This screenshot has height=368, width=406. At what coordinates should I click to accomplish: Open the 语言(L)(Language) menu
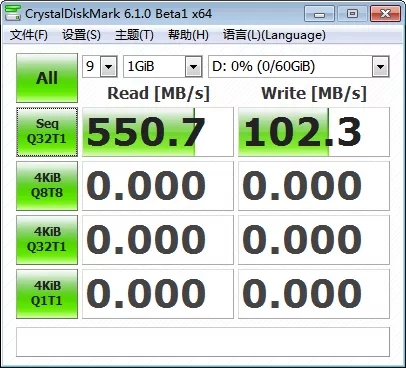point(274,35)
